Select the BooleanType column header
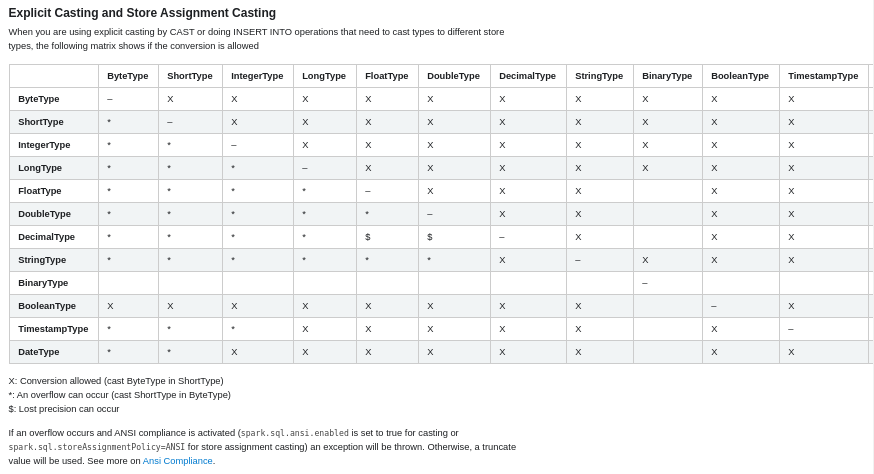Screen dimensions: 874x474 (740, 76)
